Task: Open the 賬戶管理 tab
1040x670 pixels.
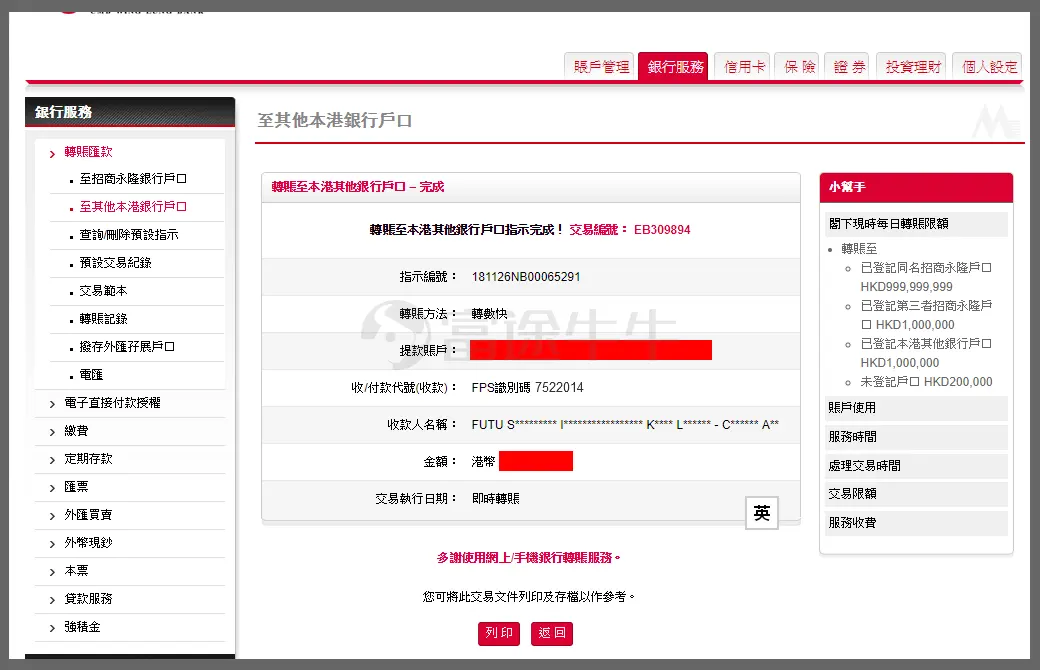Action: tap(601, 67)
